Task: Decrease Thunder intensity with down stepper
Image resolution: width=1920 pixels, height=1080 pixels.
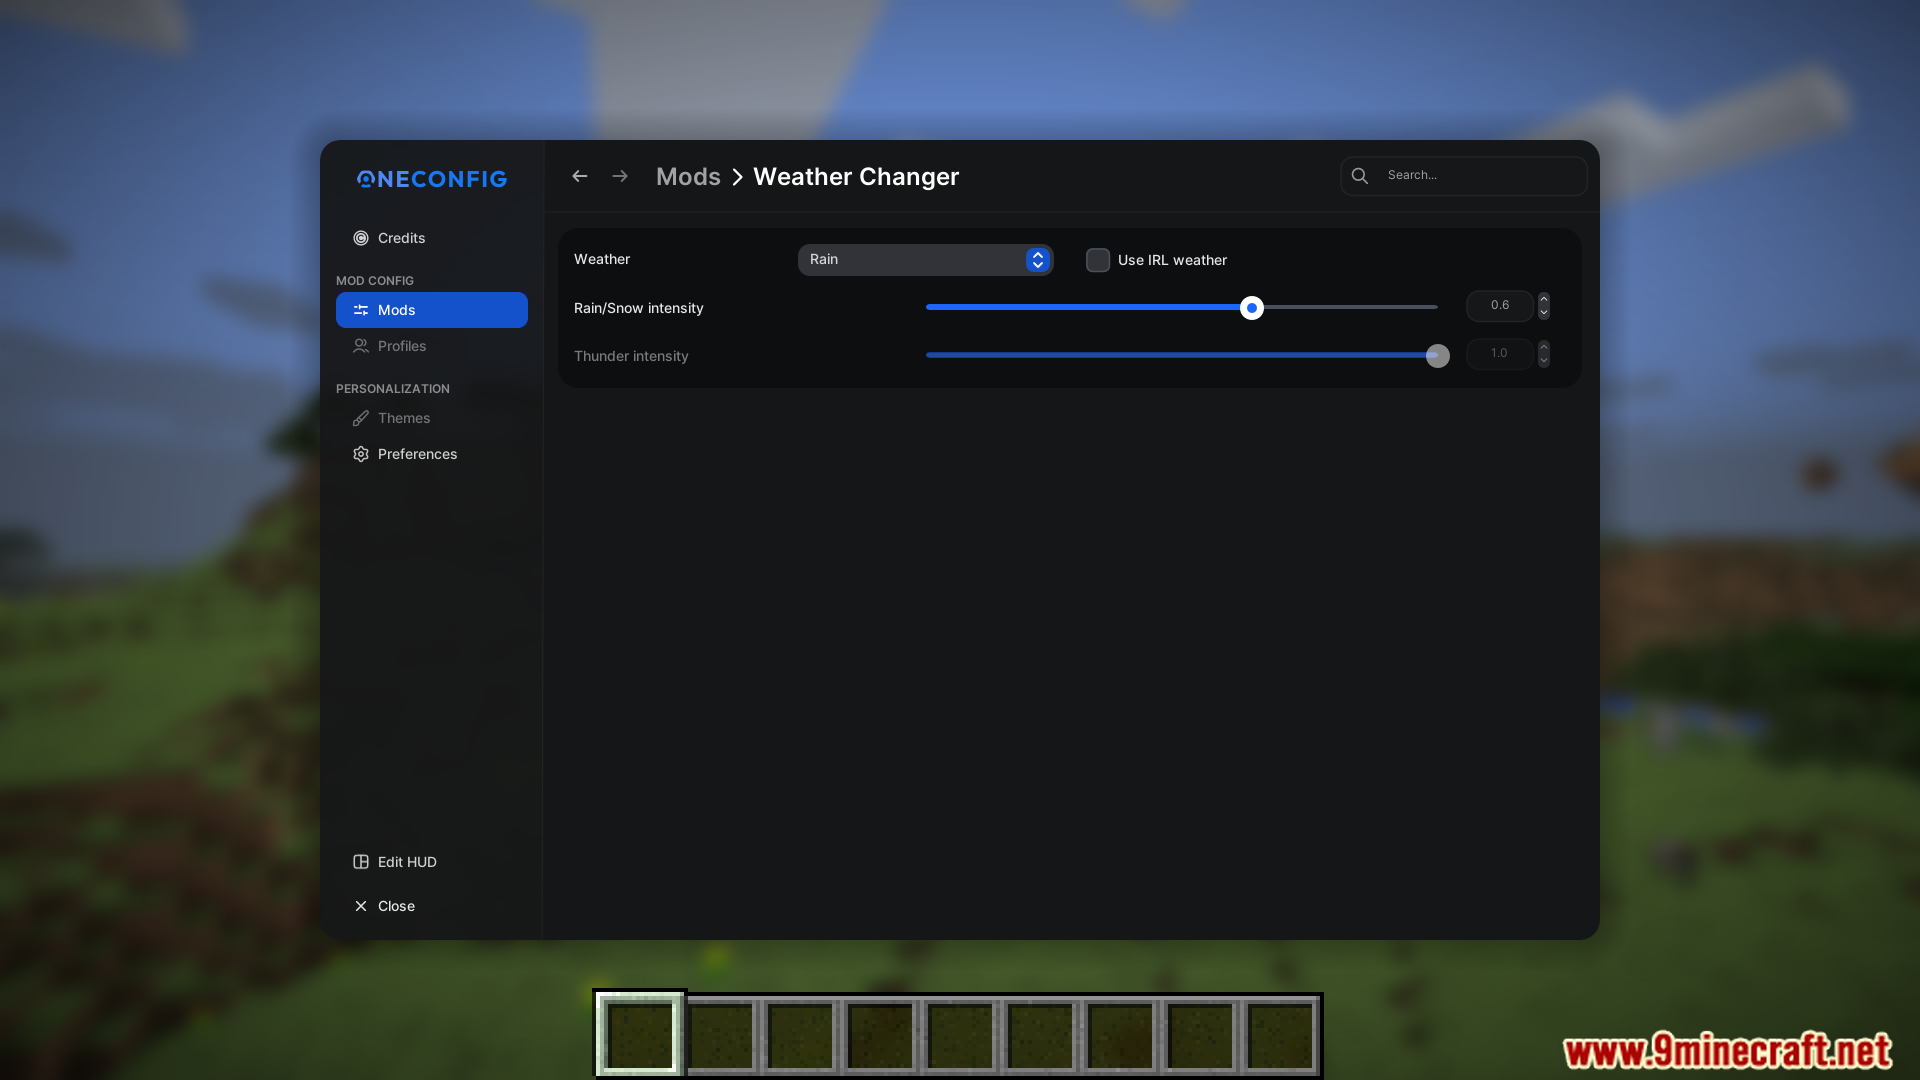Action: click(1544, 361)
